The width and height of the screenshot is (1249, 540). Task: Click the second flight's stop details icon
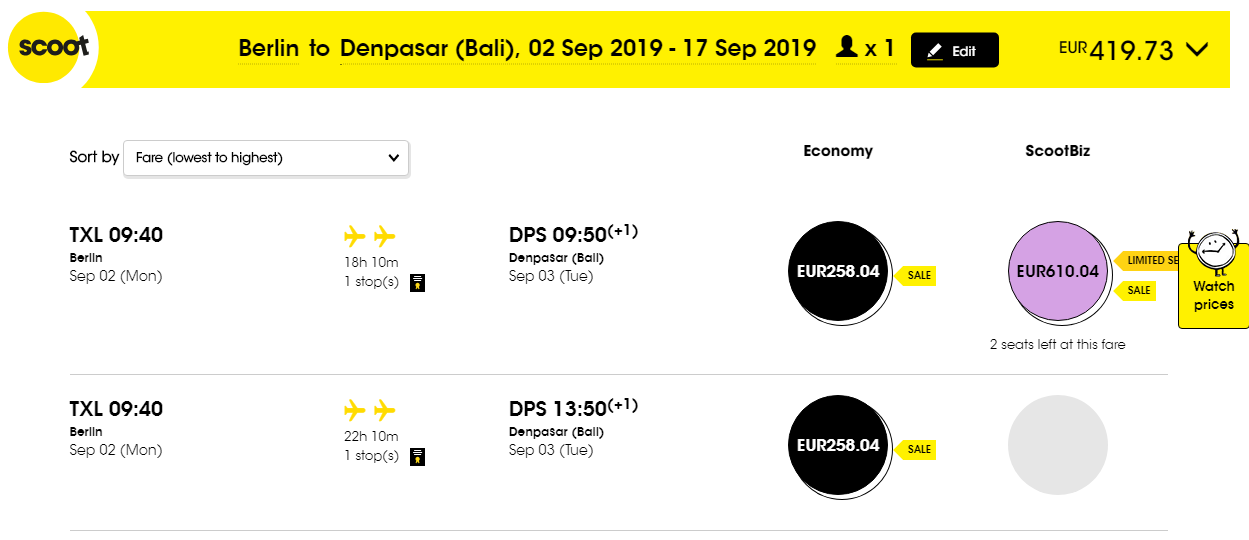(418, 456)
